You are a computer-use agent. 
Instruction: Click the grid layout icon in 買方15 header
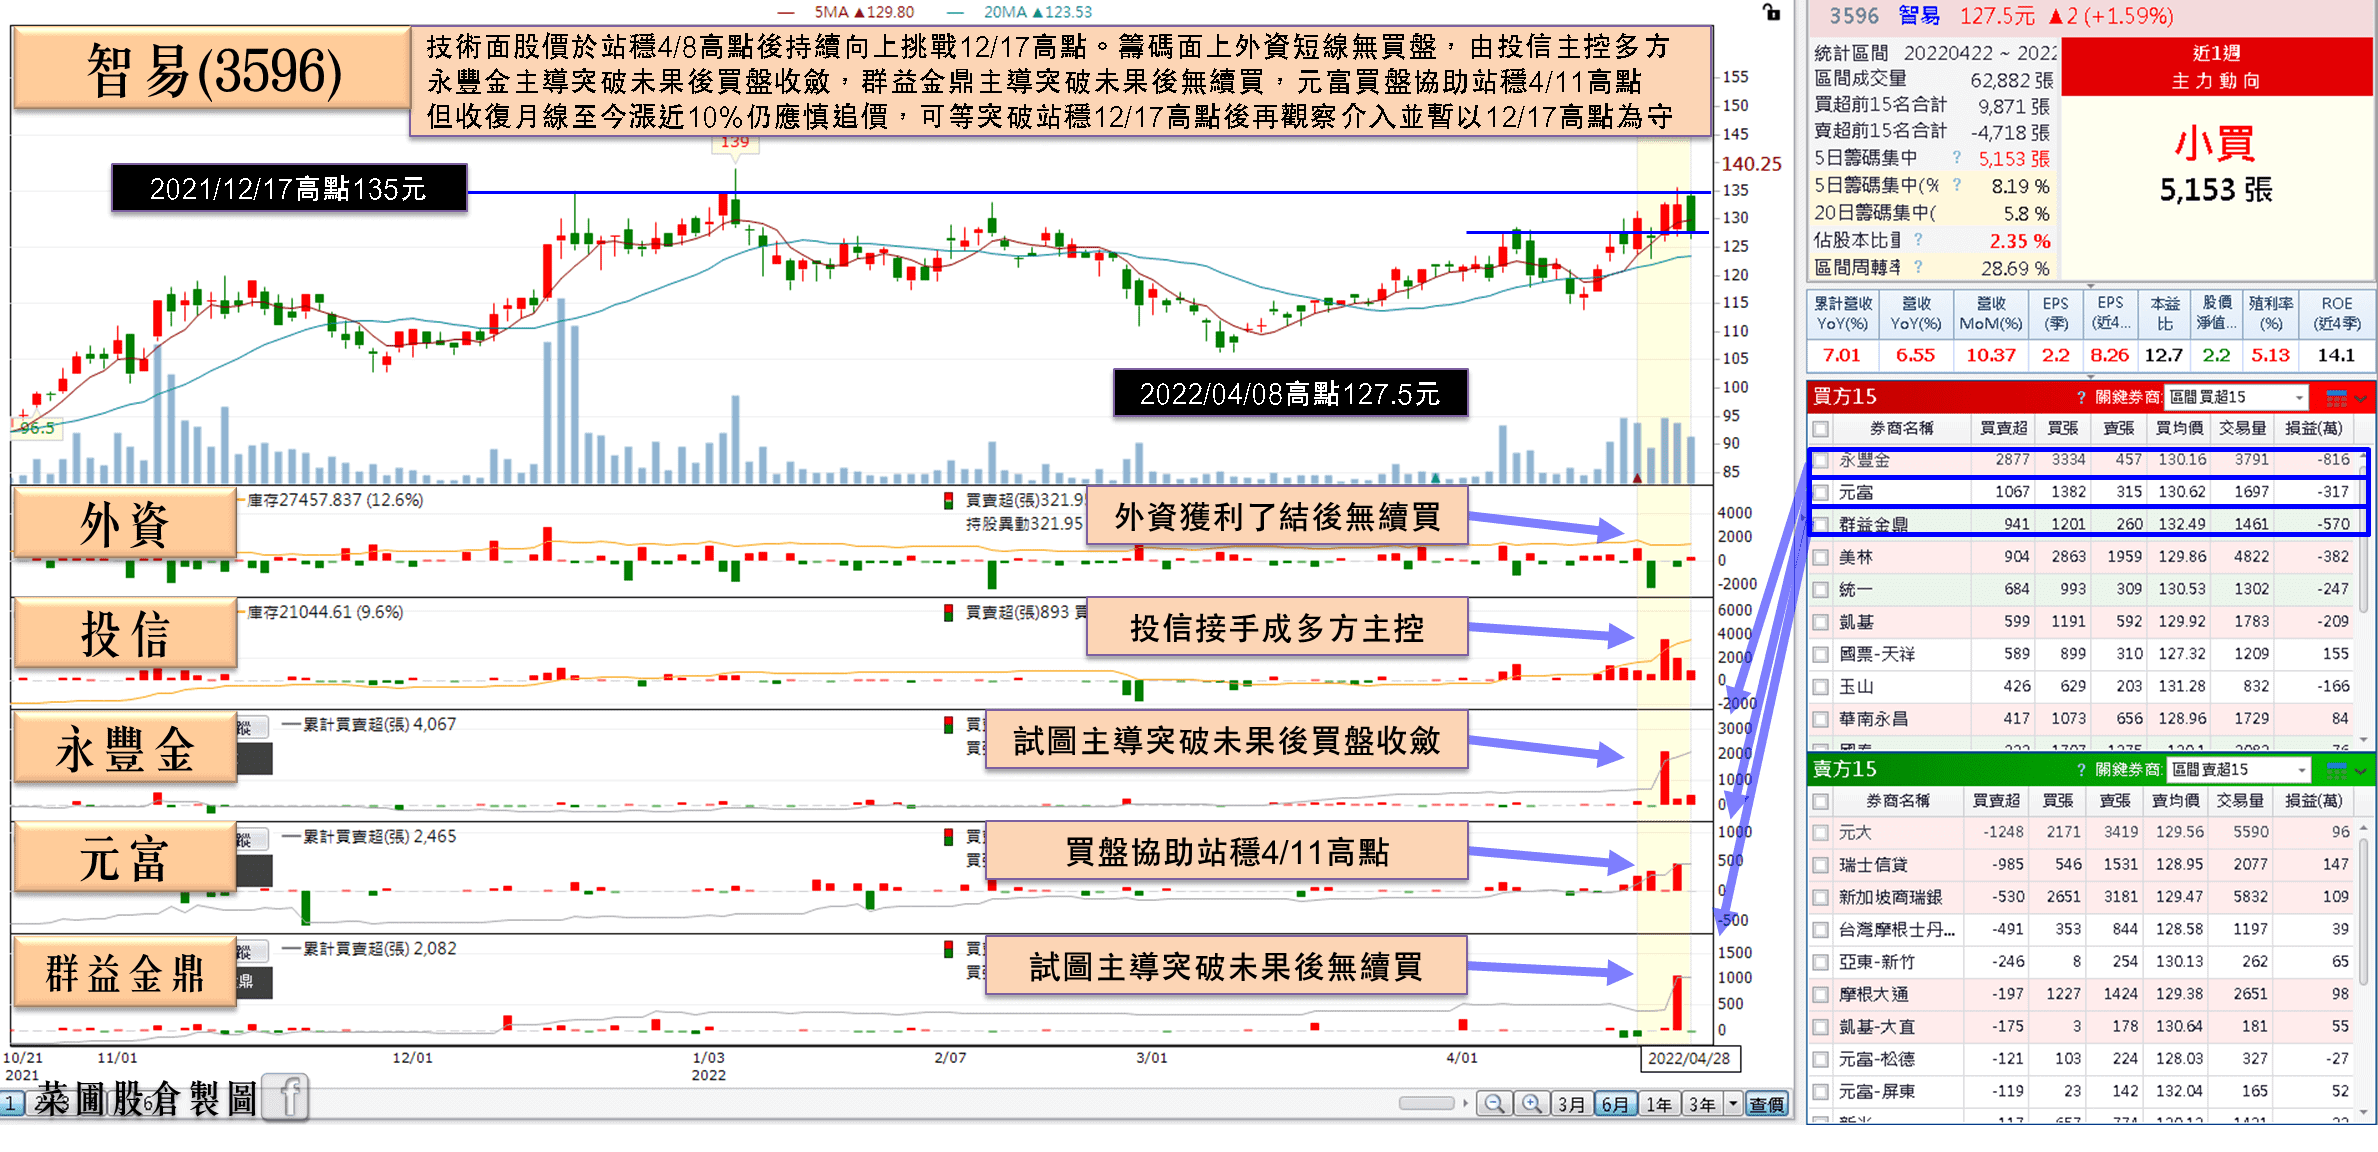pos(2337,397)
